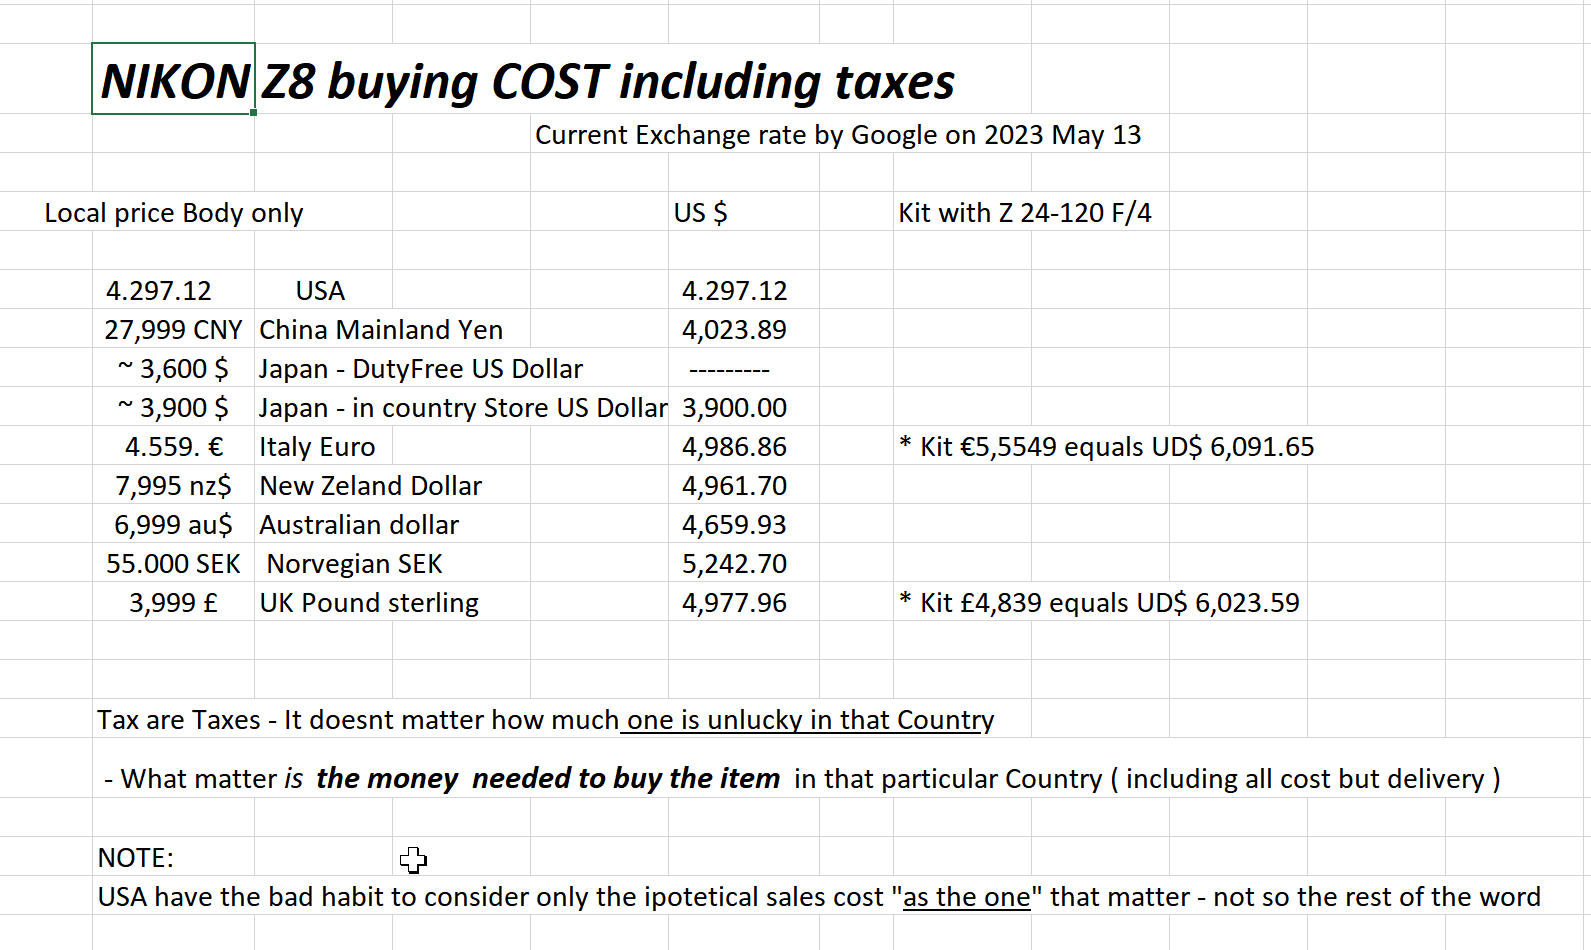This screenshot has height=950, width=1591.
Task: Select the 'Japan - DutyFree US Dollar' cell
Action: pos(420,369)
